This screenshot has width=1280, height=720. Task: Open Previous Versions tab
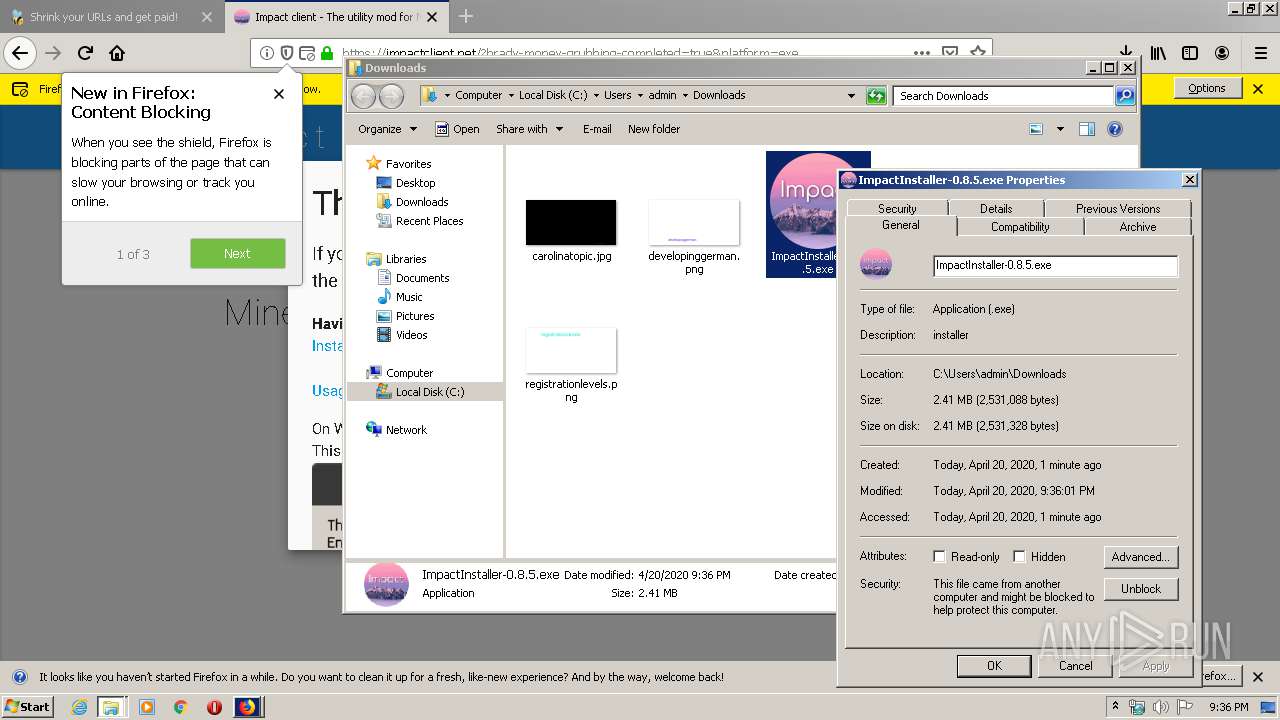pyautogui.click(x=1118, y=208)
